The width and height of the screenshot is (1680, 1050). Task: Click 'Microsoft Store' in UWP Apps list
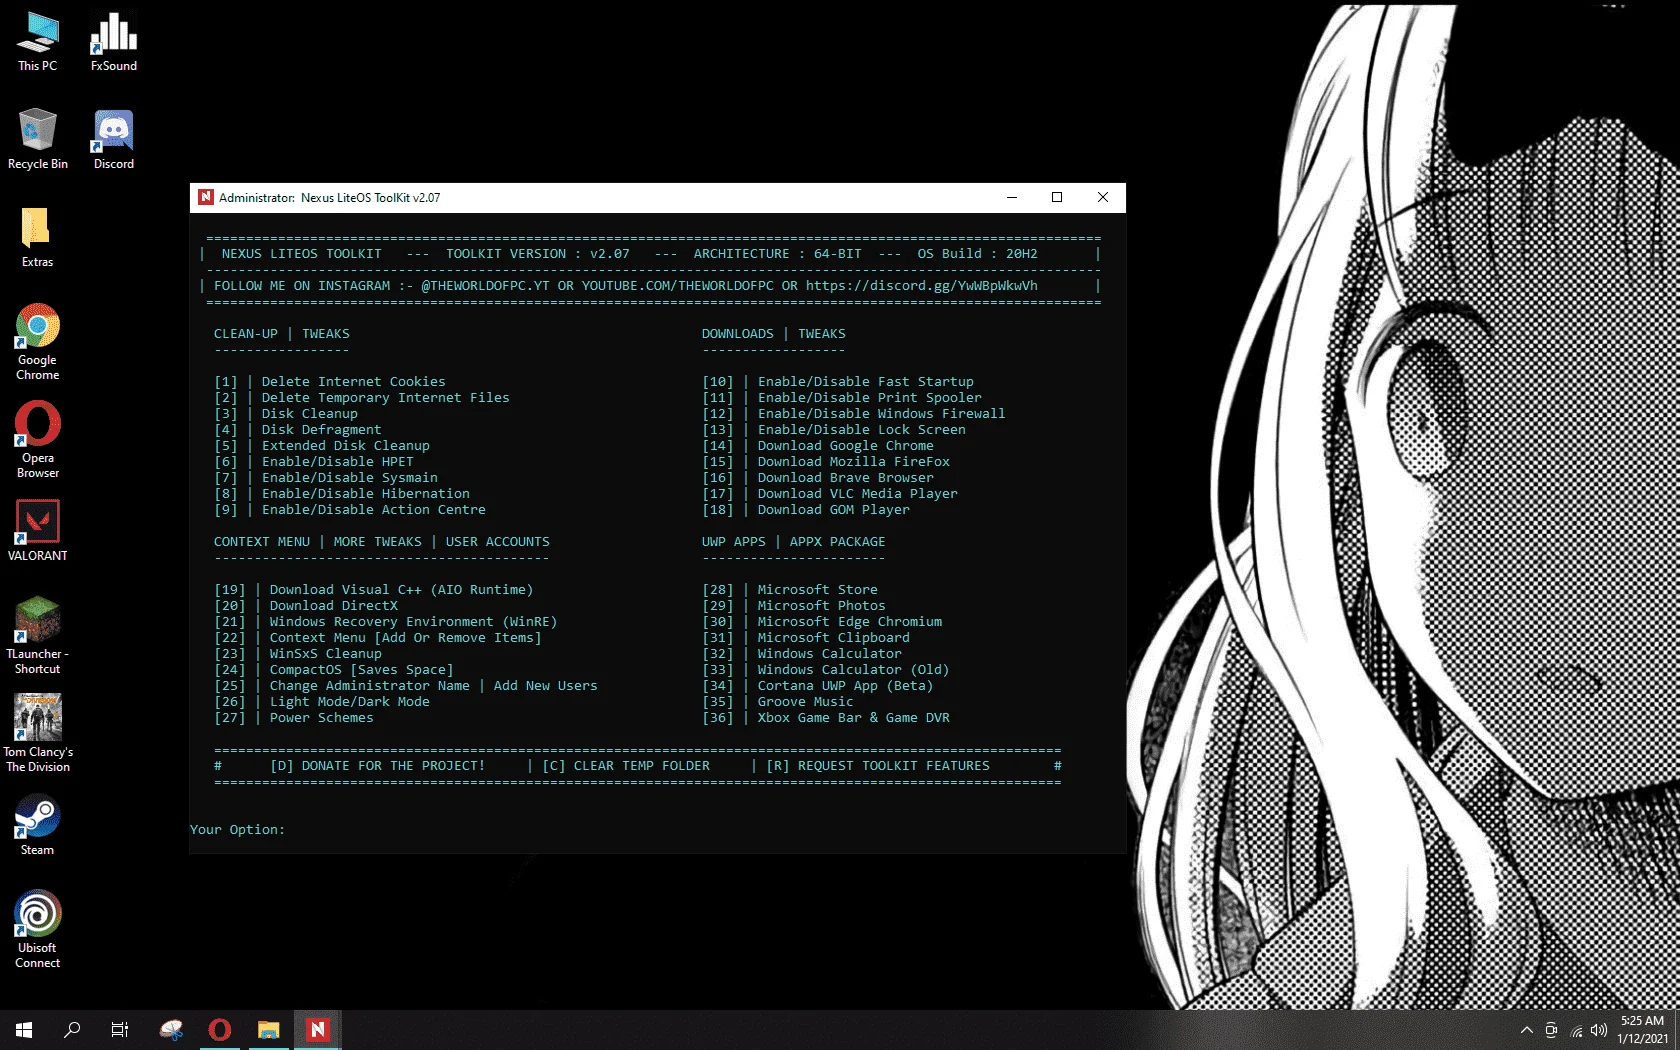(817, 590)
